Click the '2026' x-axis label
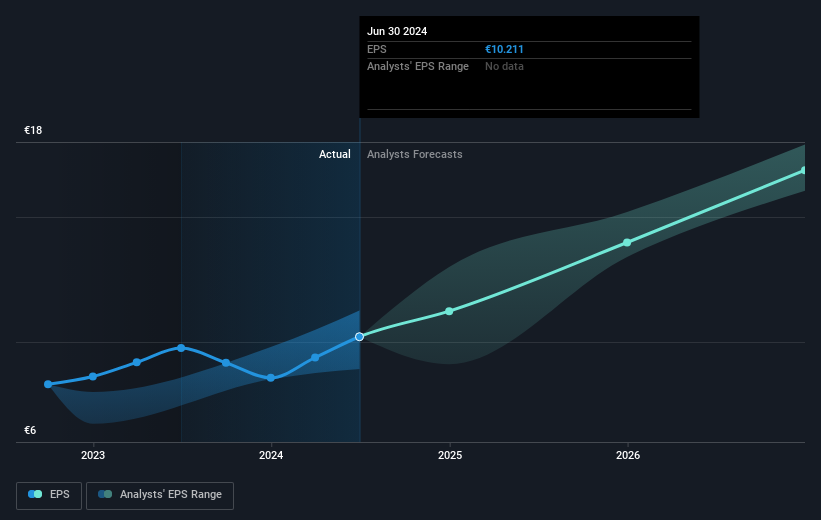The width and height of the screenshot is (821, 520). [x=628, y=455]
